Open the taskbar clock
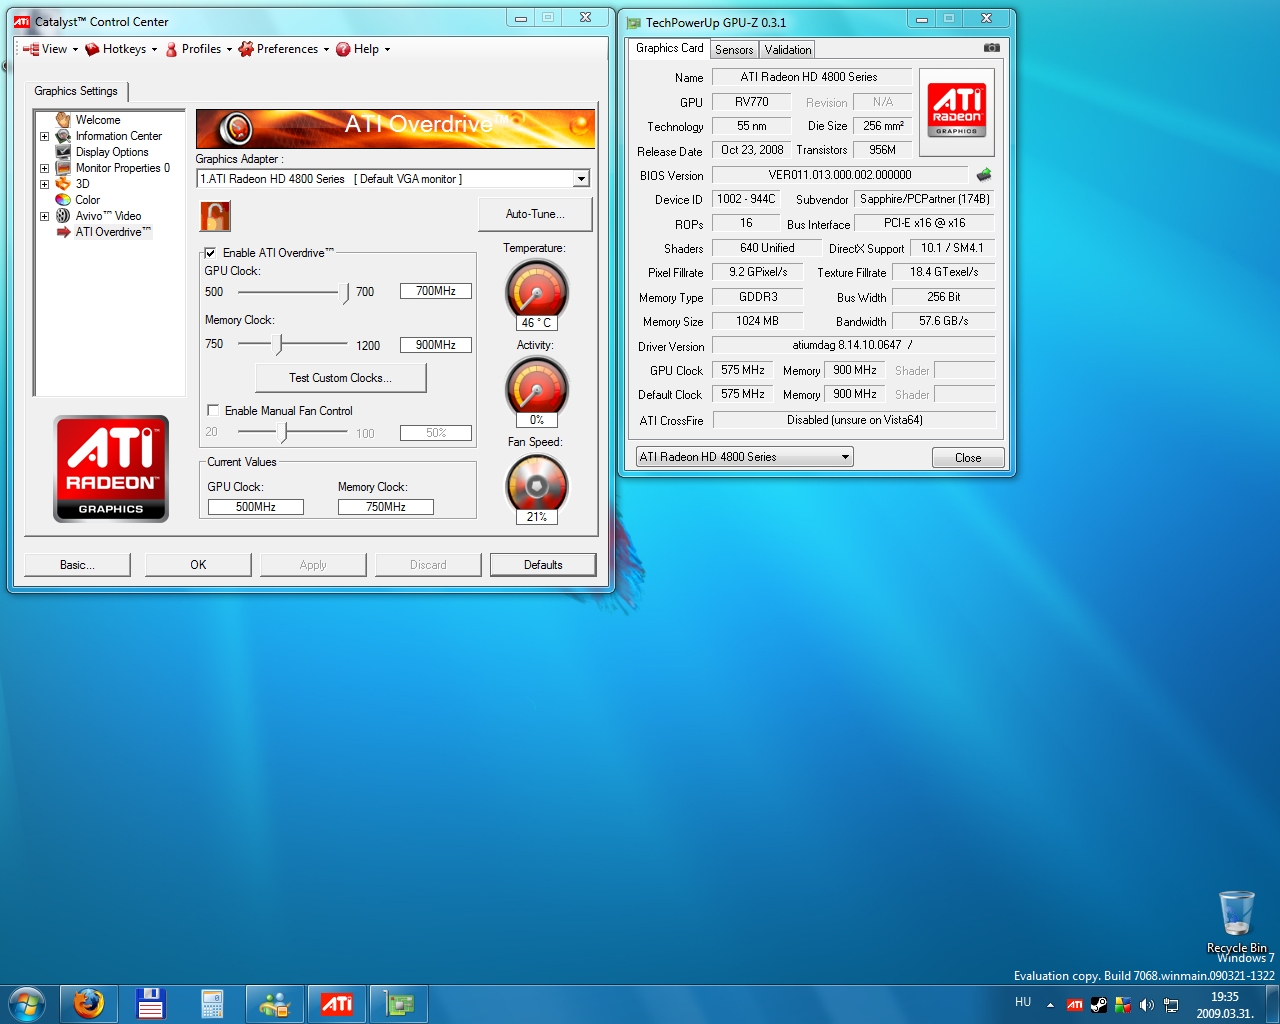This screenshot has width=1280, height=1024. point(1225,1005)
